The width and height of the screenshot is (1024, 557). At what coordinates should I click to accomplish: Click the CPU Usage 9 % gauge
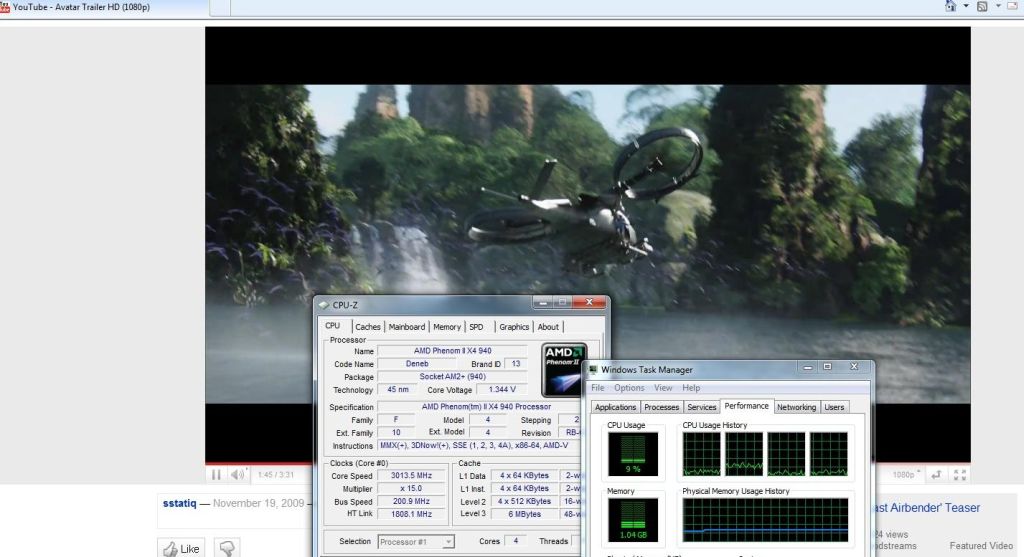(633, 454)
